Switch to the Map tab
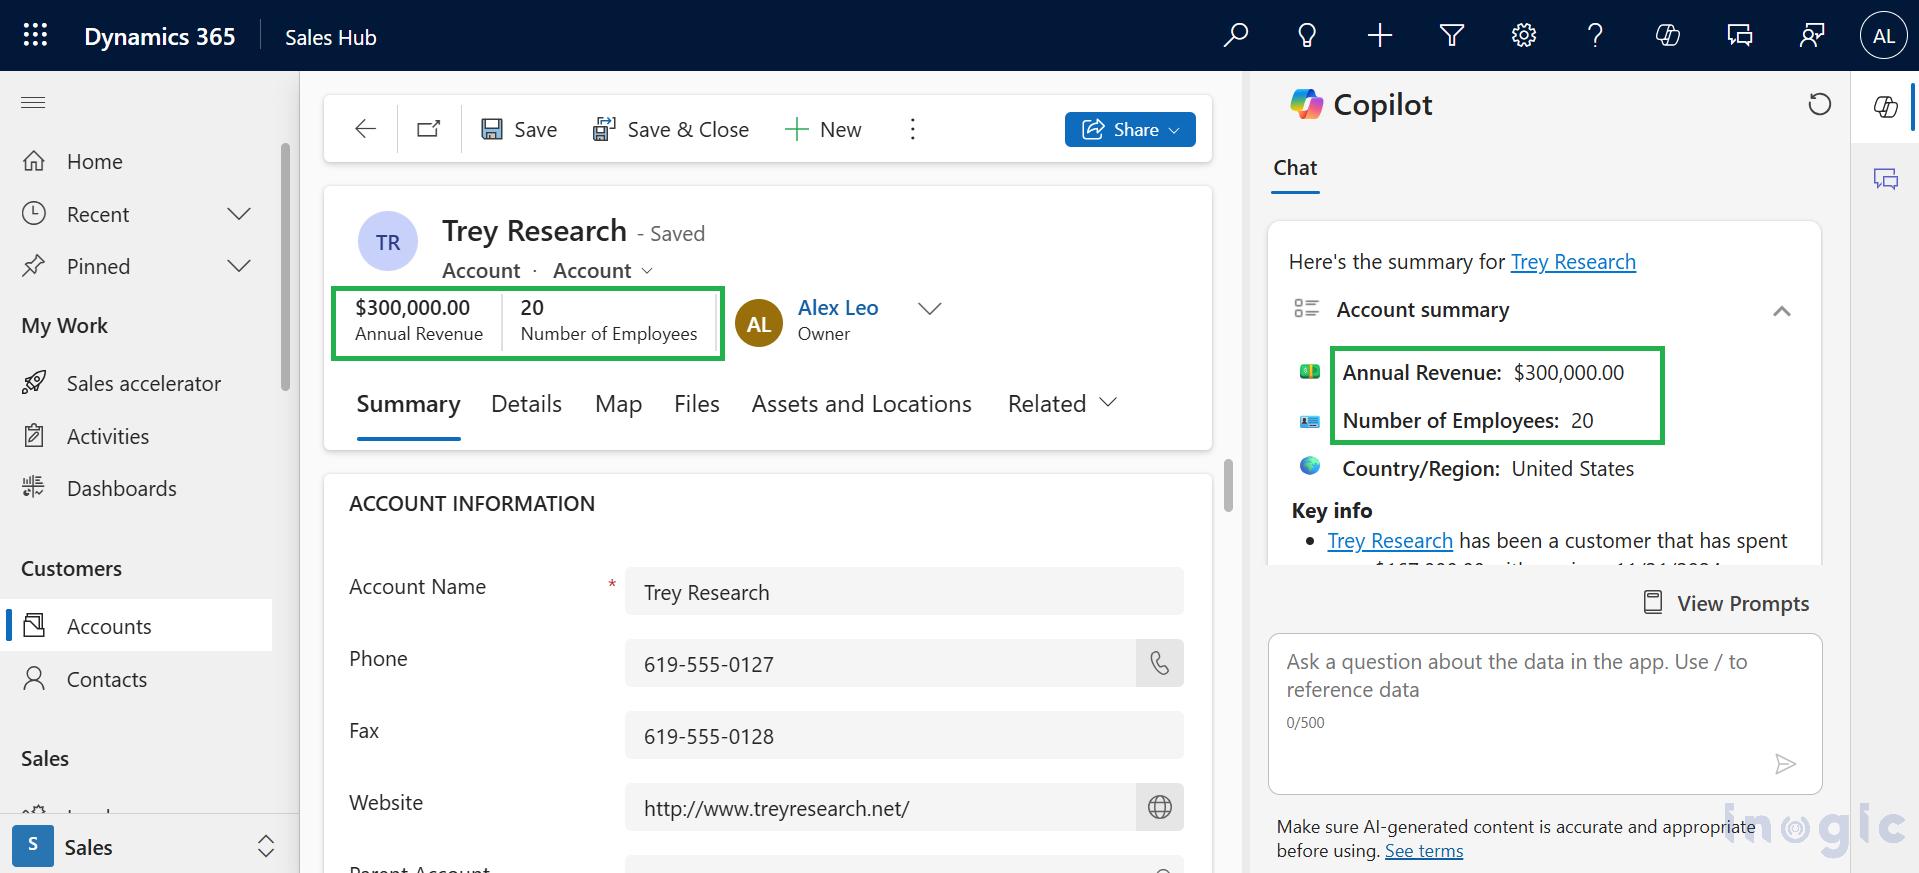The height and width of the screenshot is (873, 1919). pyautogui.click(x=618, y=404)
